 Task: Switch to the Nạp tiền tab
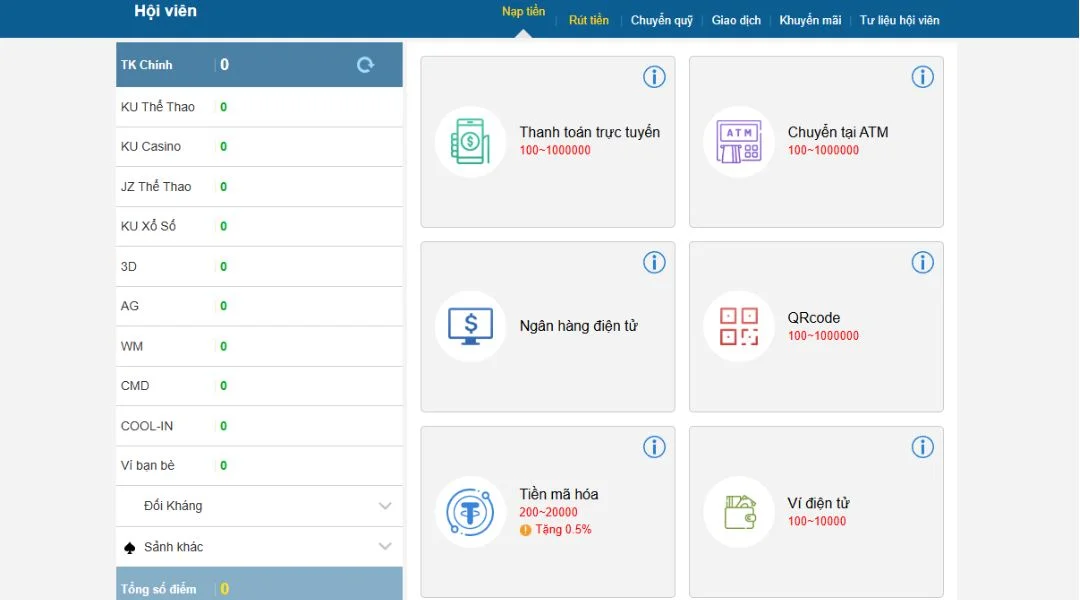[523, 12]
